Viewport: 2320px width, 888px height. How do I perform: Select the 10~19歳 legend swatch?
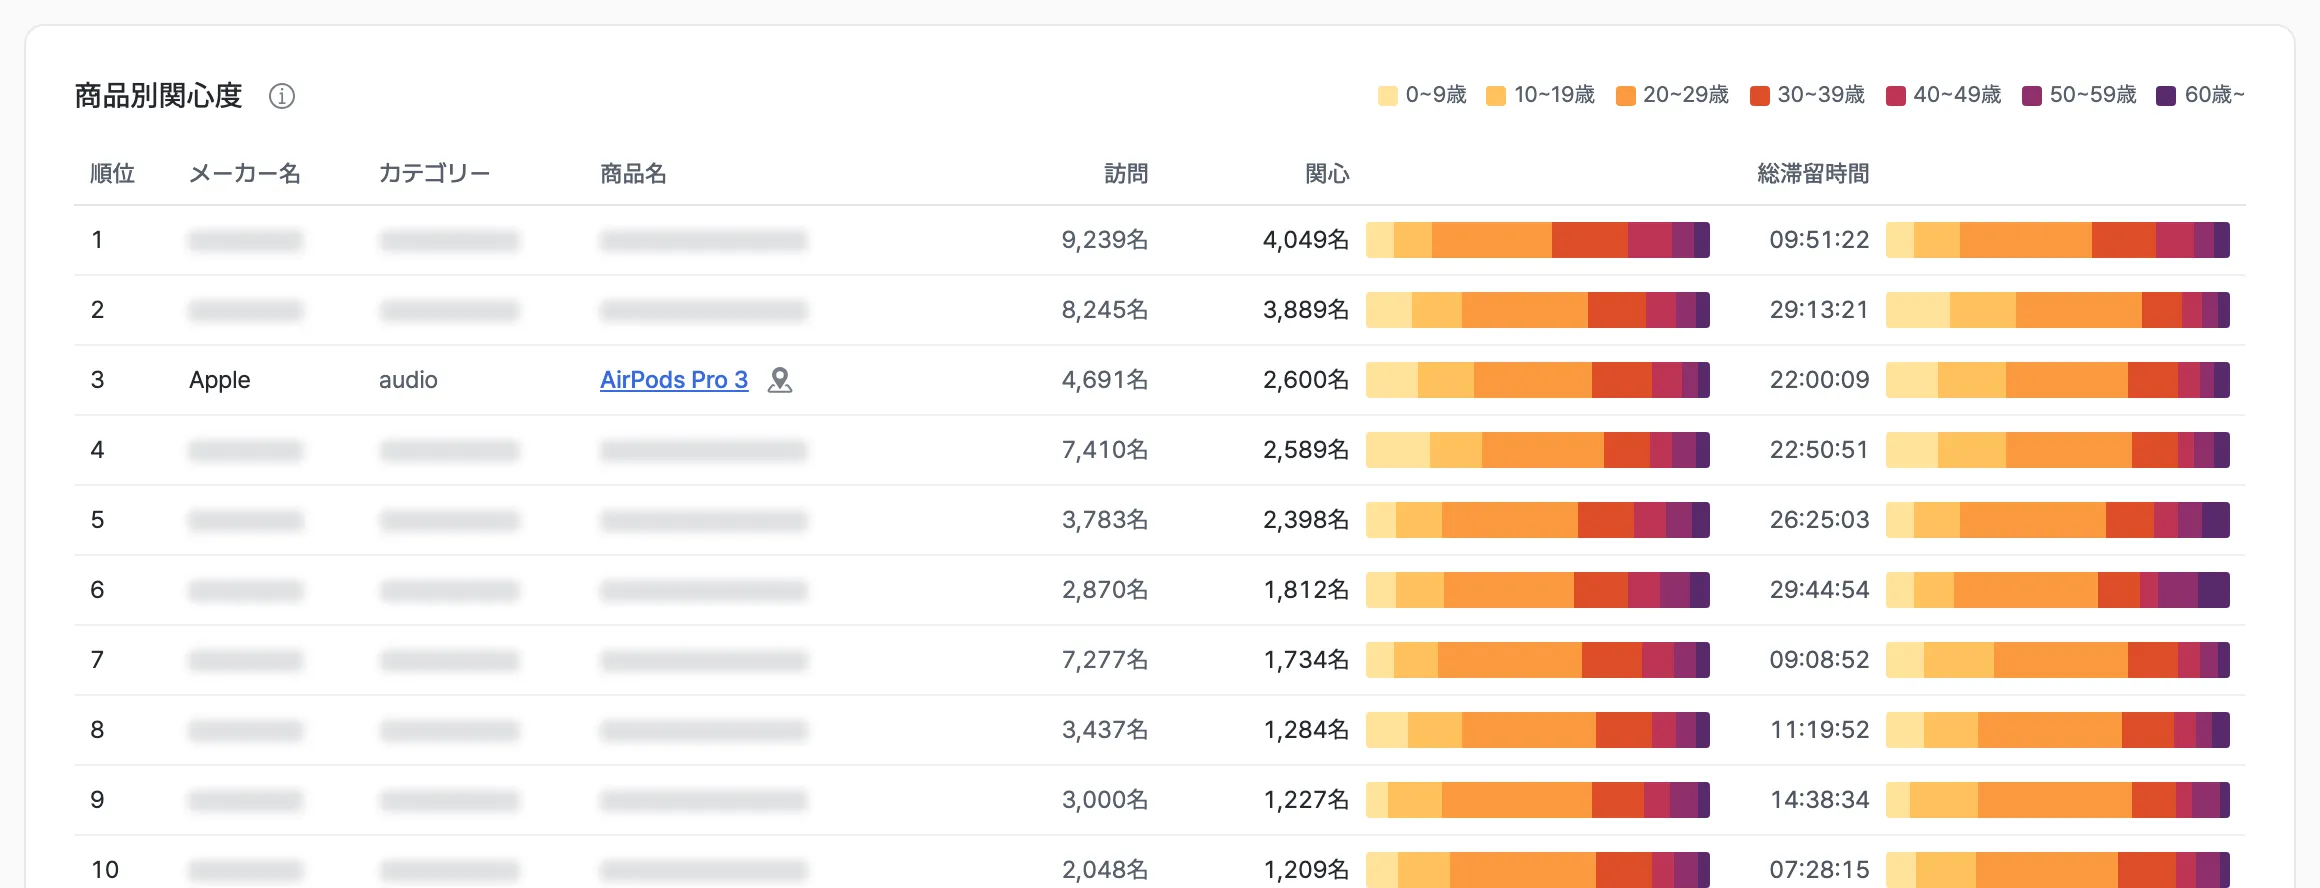(1496, 96)
